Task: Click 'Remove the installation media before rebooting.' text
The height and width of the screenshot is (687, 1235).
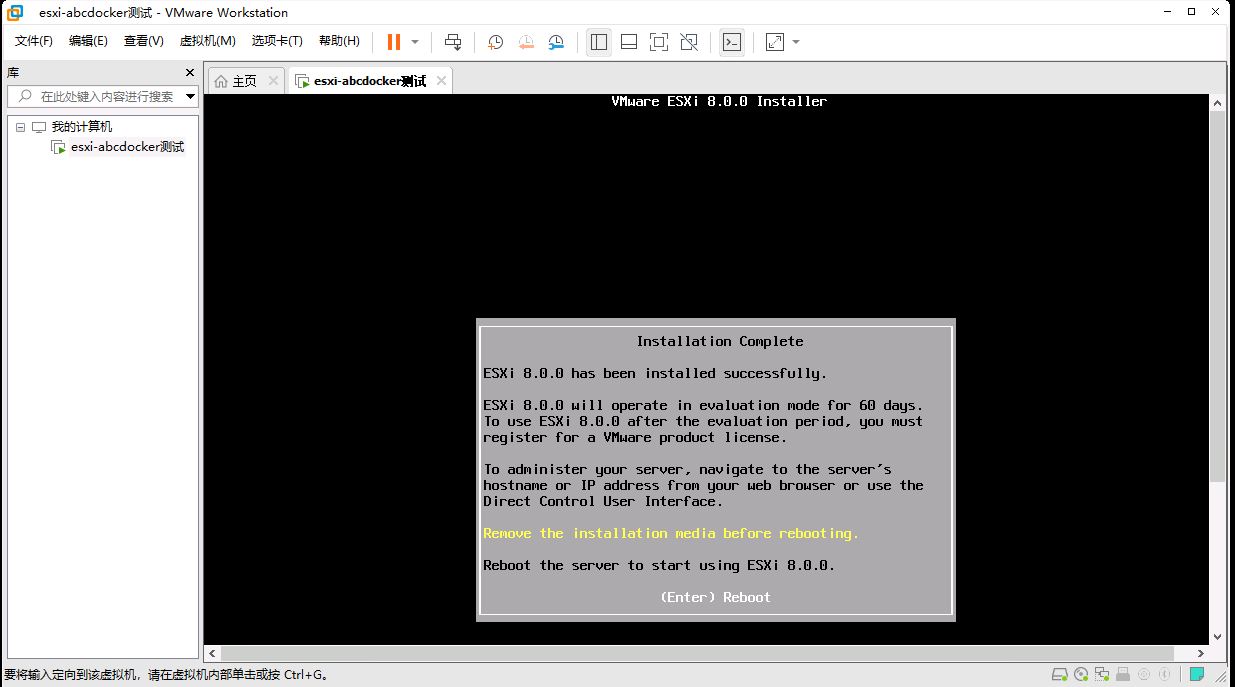Action: (x=671, y=533)
